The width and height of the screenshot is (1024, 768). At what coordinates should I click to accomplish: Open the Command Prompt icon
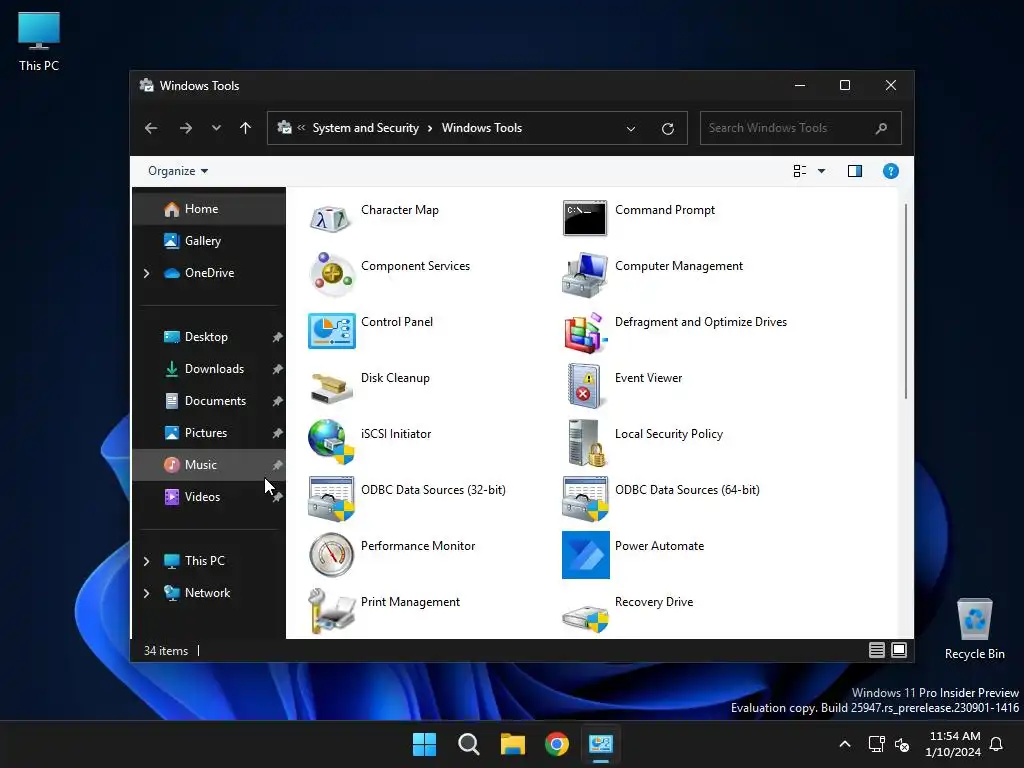coord(584,218)
